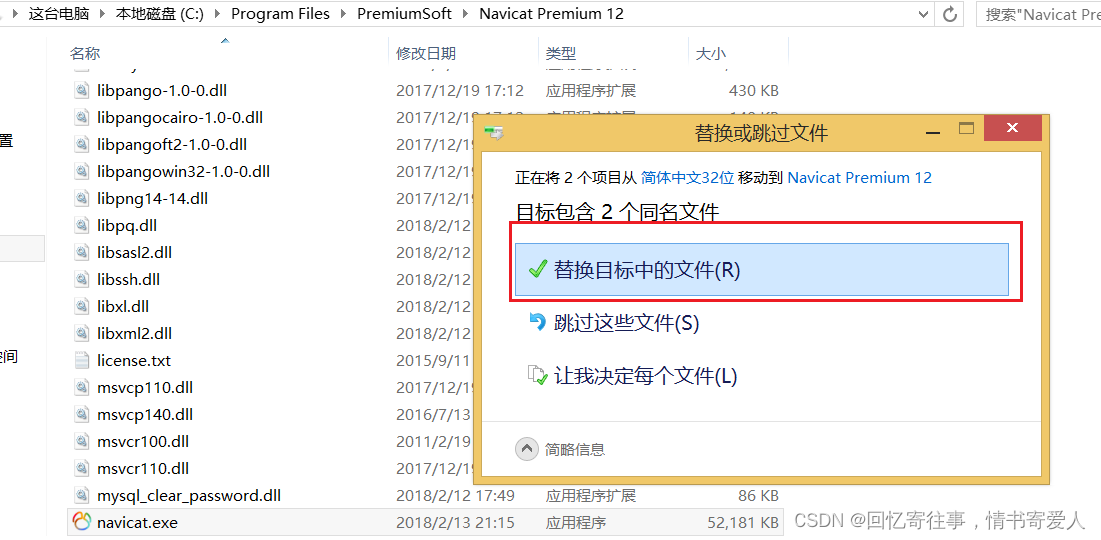Go to 这台电脑 in breadcrumb
The image size is (1101, 540).
point(58,14)
